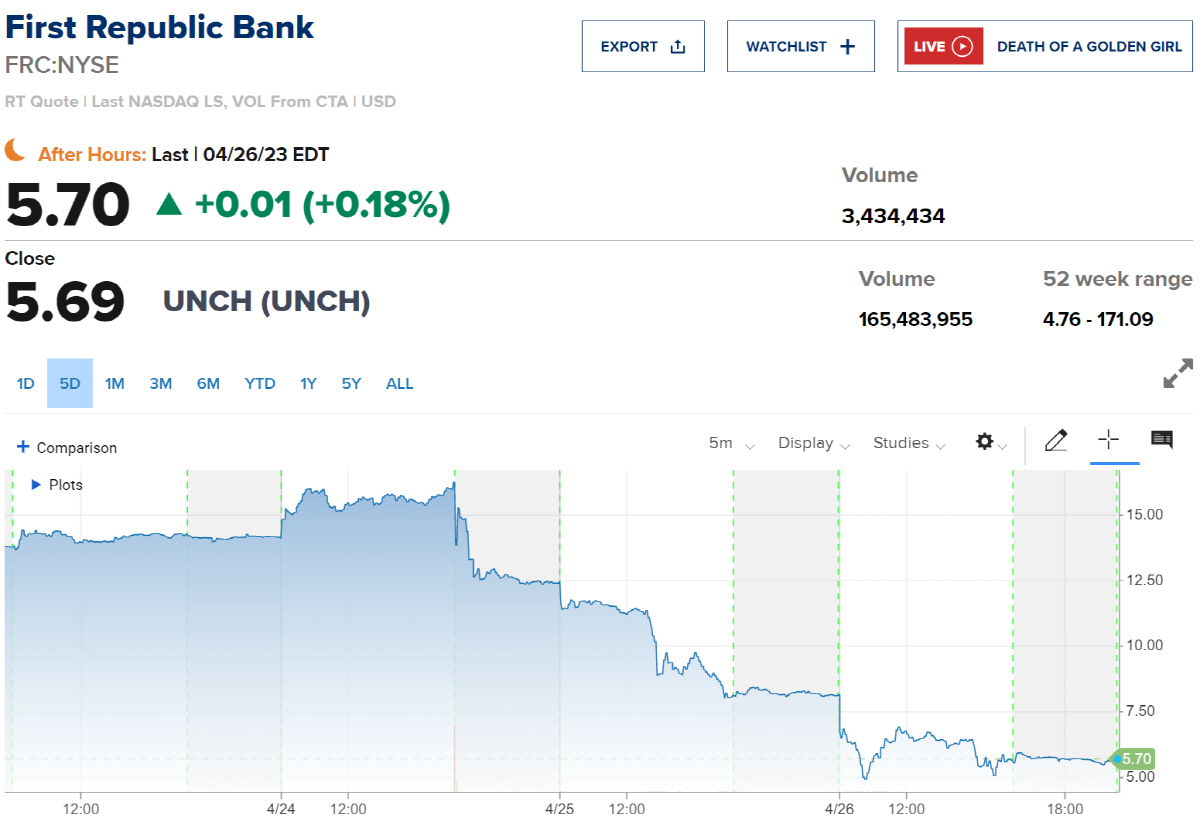Click the plus icon beside Comparison

click(22, 447)
